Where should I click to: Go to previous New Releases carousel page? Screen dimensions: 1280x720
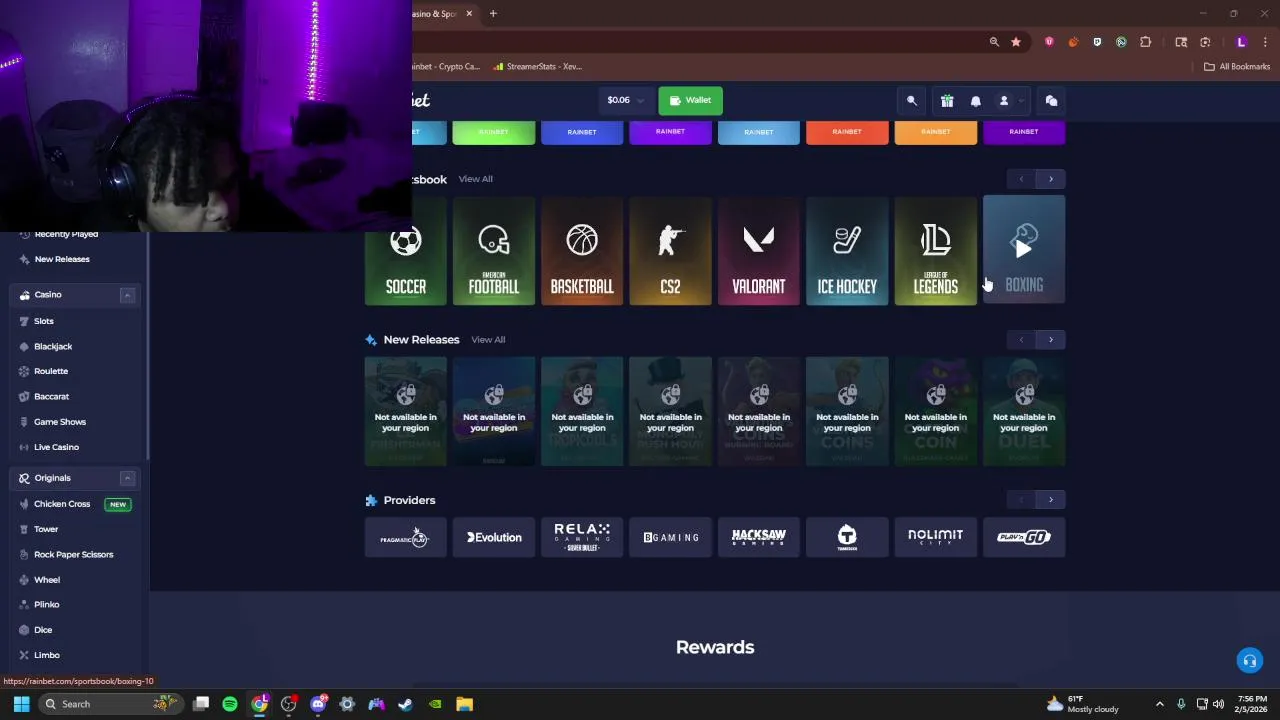tap(1021, 340)
